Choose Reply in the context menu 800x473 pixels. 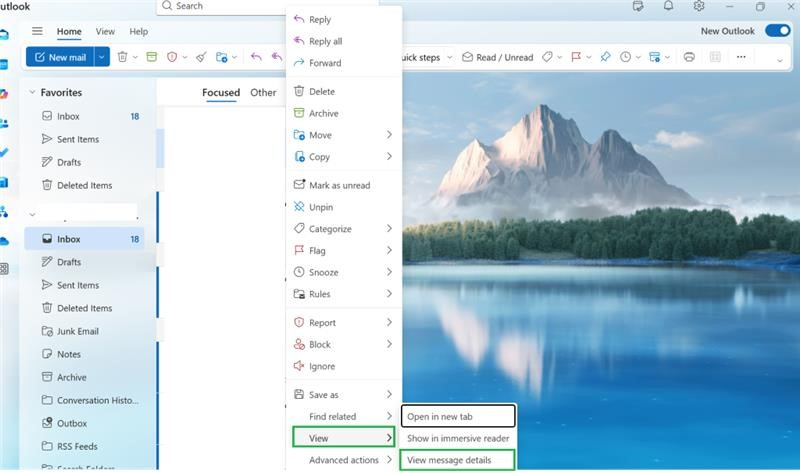click(x=343, y=19)
